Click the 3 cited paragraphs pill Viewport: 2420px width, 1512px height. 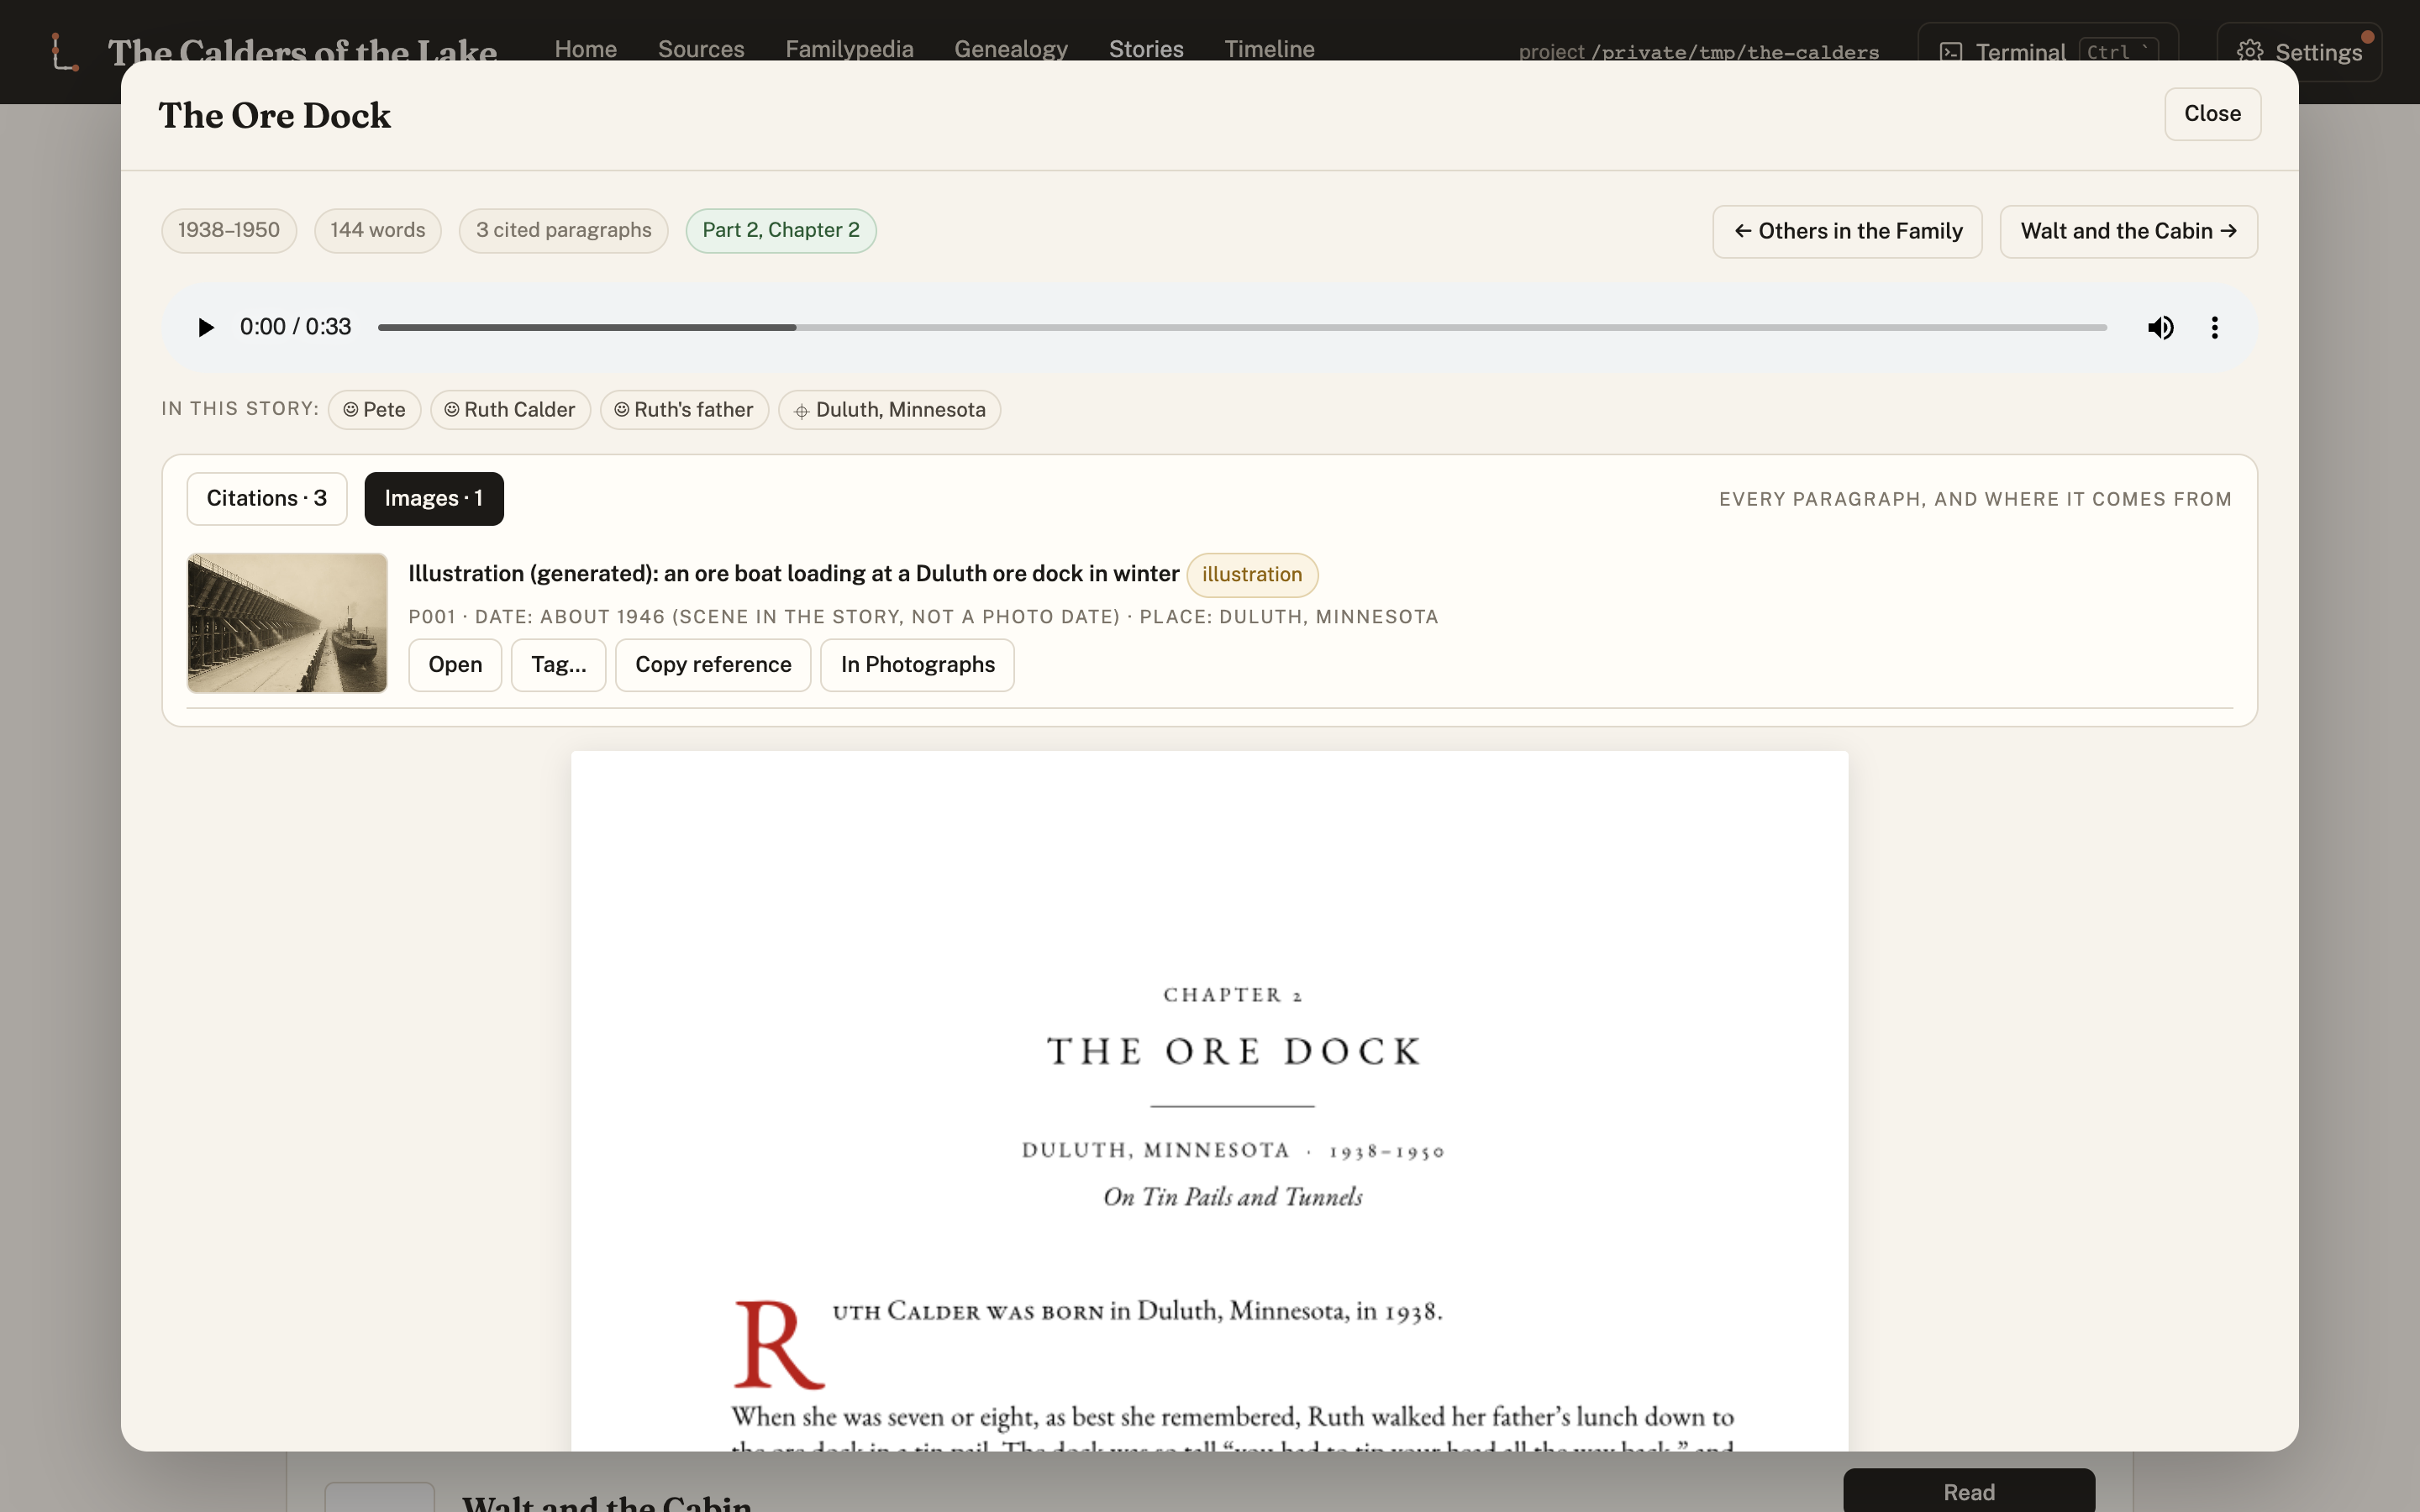coord(563,231)
